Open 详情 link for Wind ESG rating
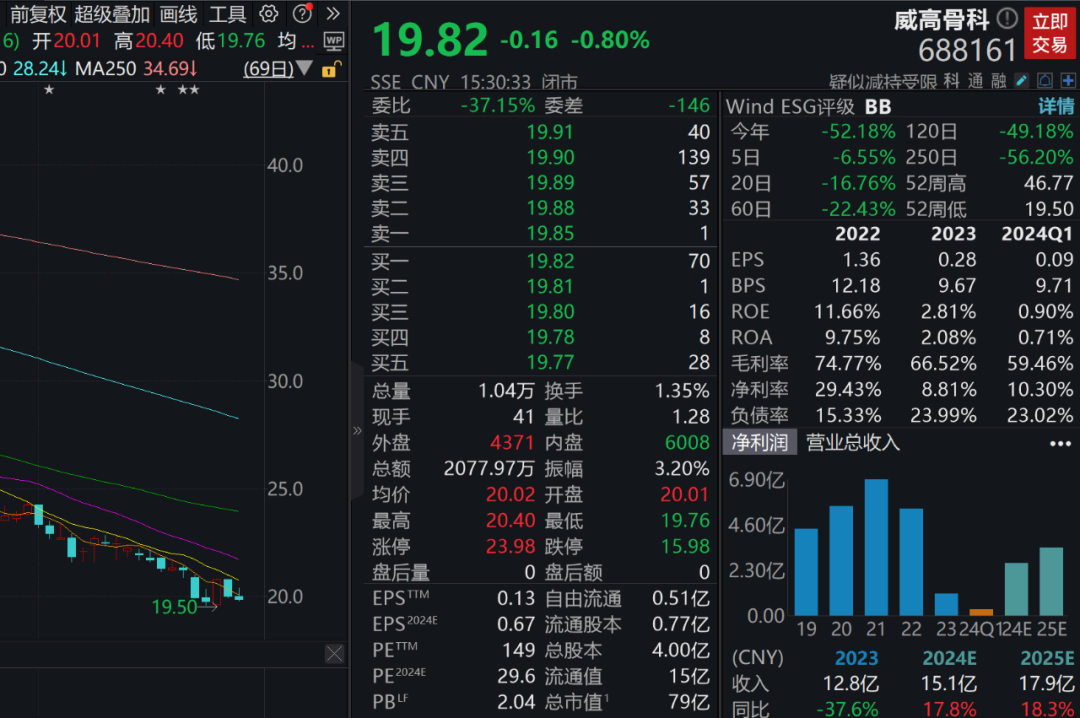The height and width of the screenshot is (718, 1080). (1055, 106)
